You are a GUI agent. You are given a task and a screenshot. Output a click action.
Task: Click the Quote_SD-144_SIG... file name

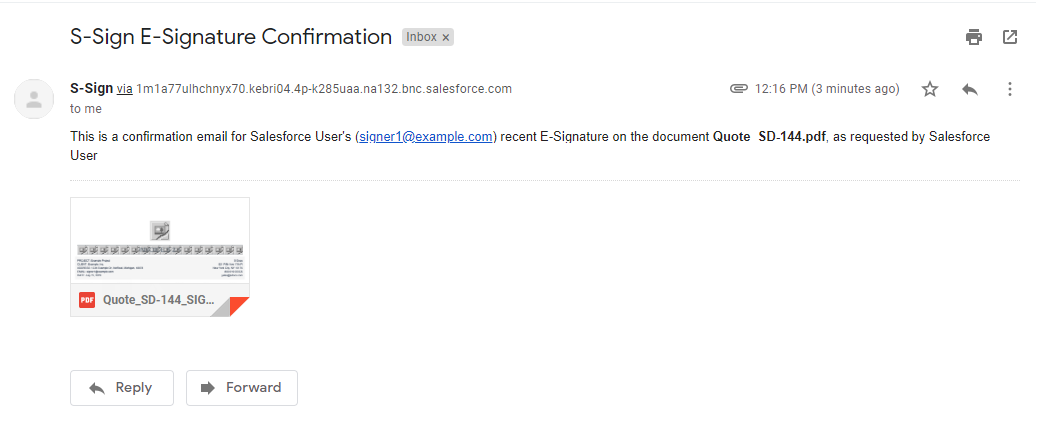[159, 300]
